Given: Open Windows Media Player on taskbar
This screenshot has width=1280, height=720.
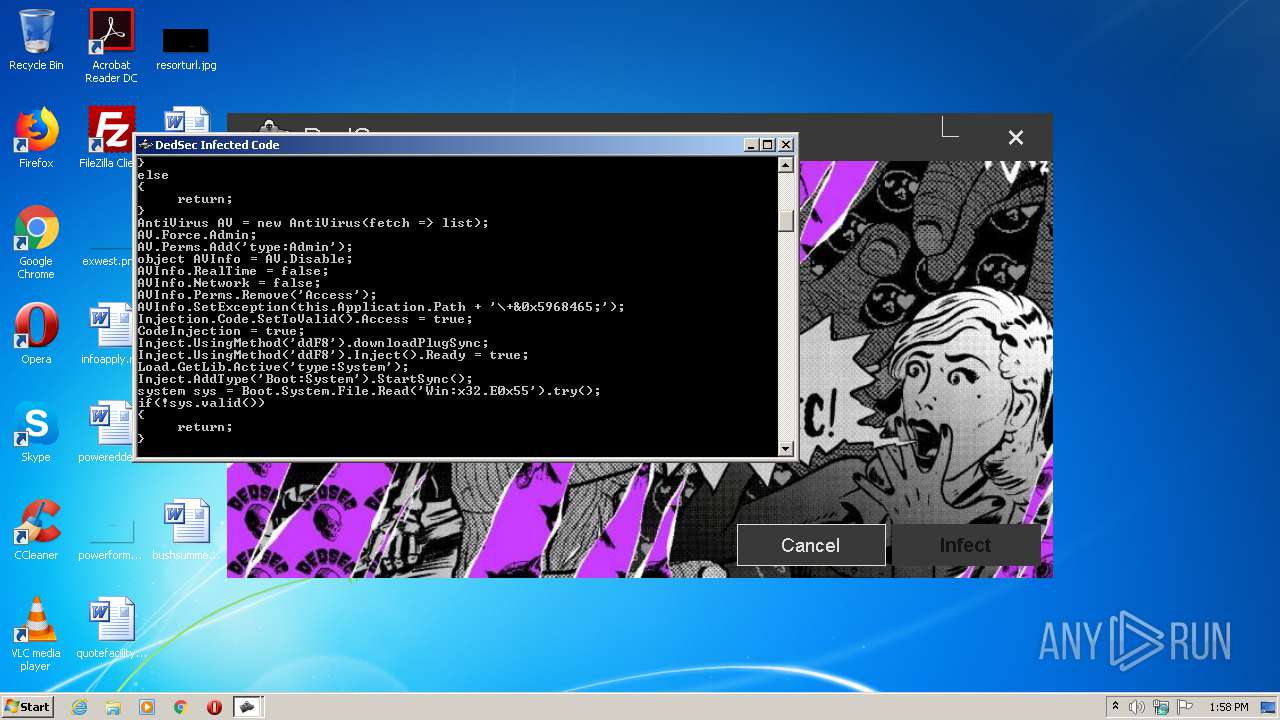Looking at the screenshot, I should tap(147, 707).
